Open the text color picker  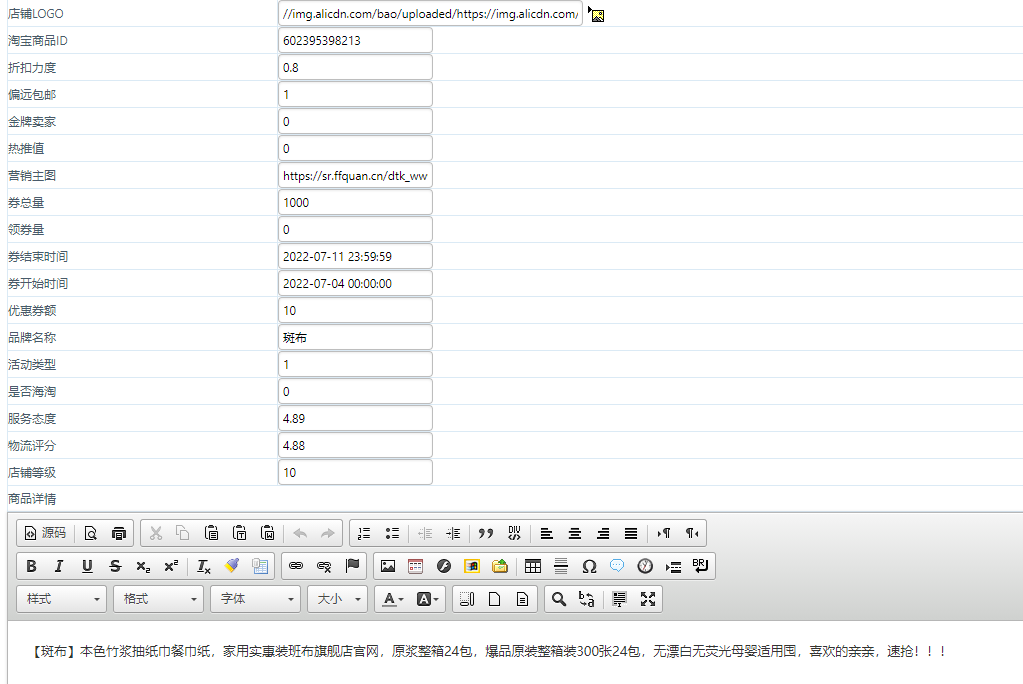point(393,599)
